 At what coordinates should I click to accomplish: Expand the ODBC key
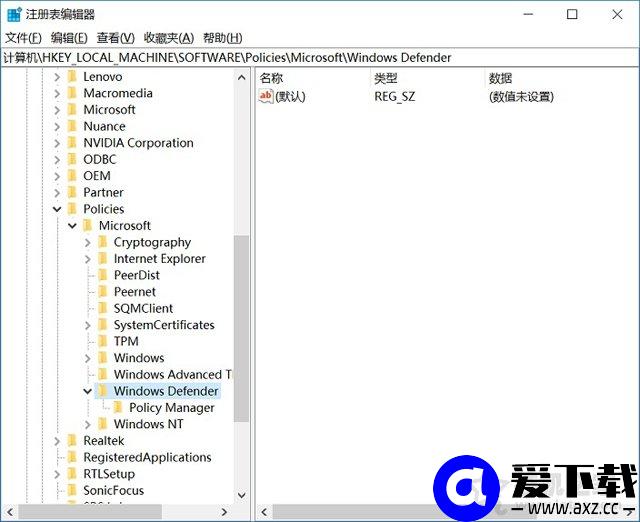tap(57, 160)
